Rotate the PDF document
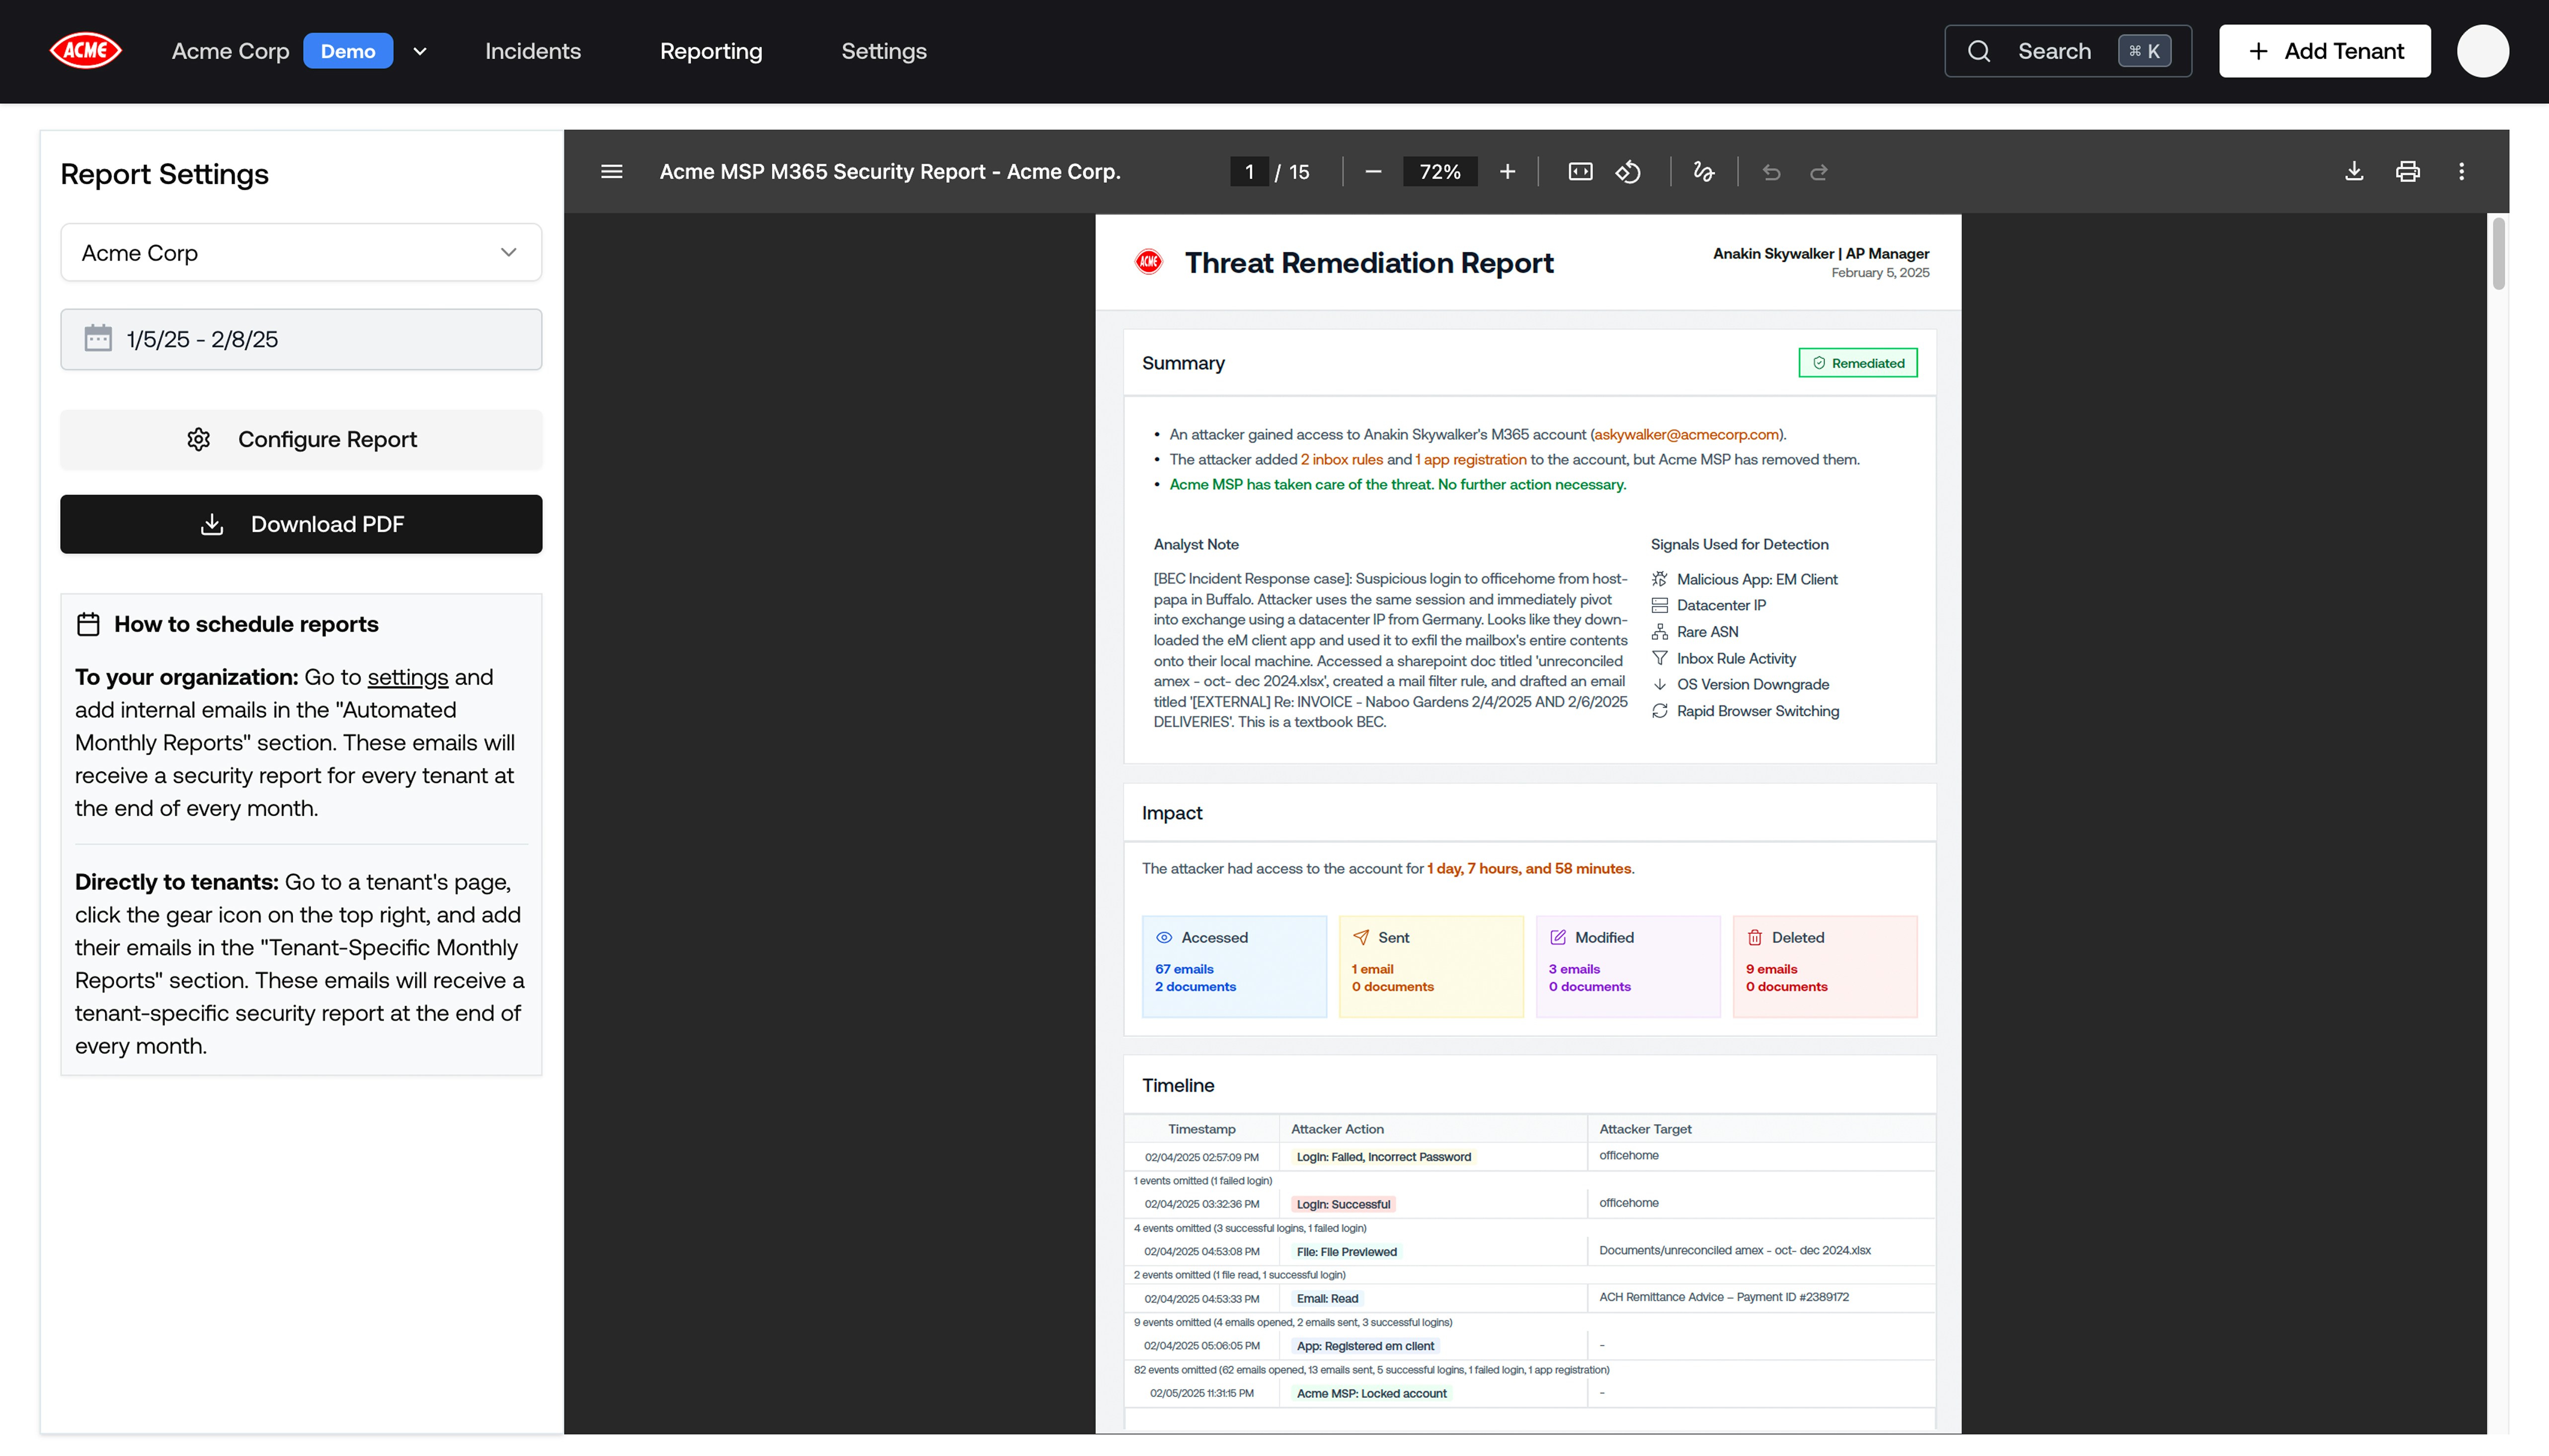 point(1628,172)
